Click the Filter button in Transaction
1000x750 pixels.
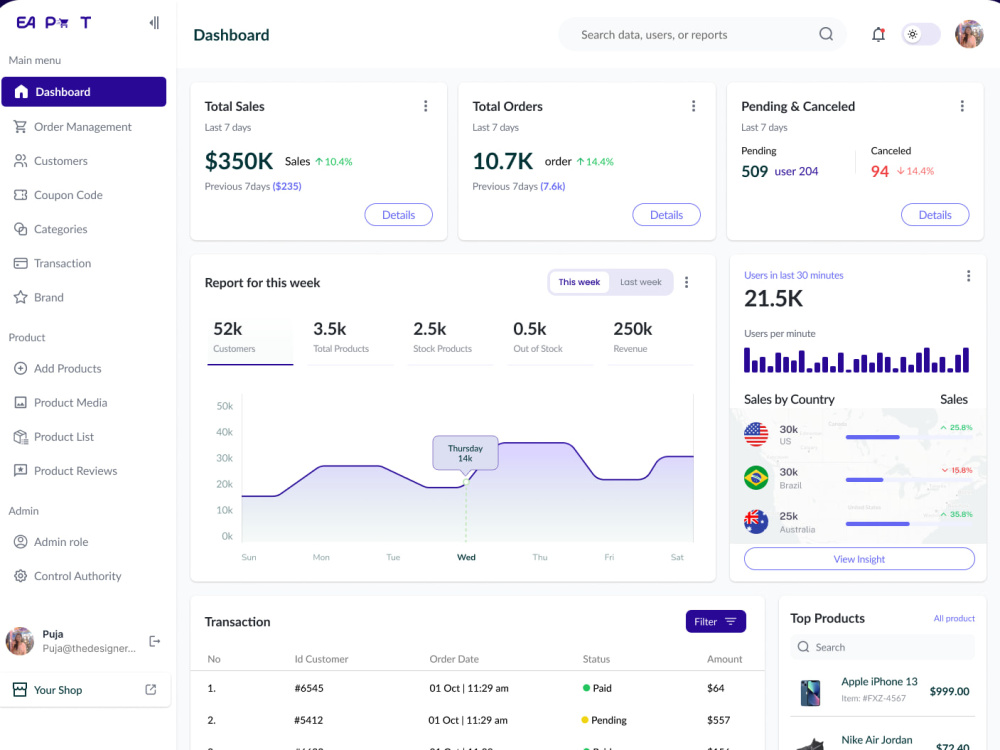coord(716,622)
